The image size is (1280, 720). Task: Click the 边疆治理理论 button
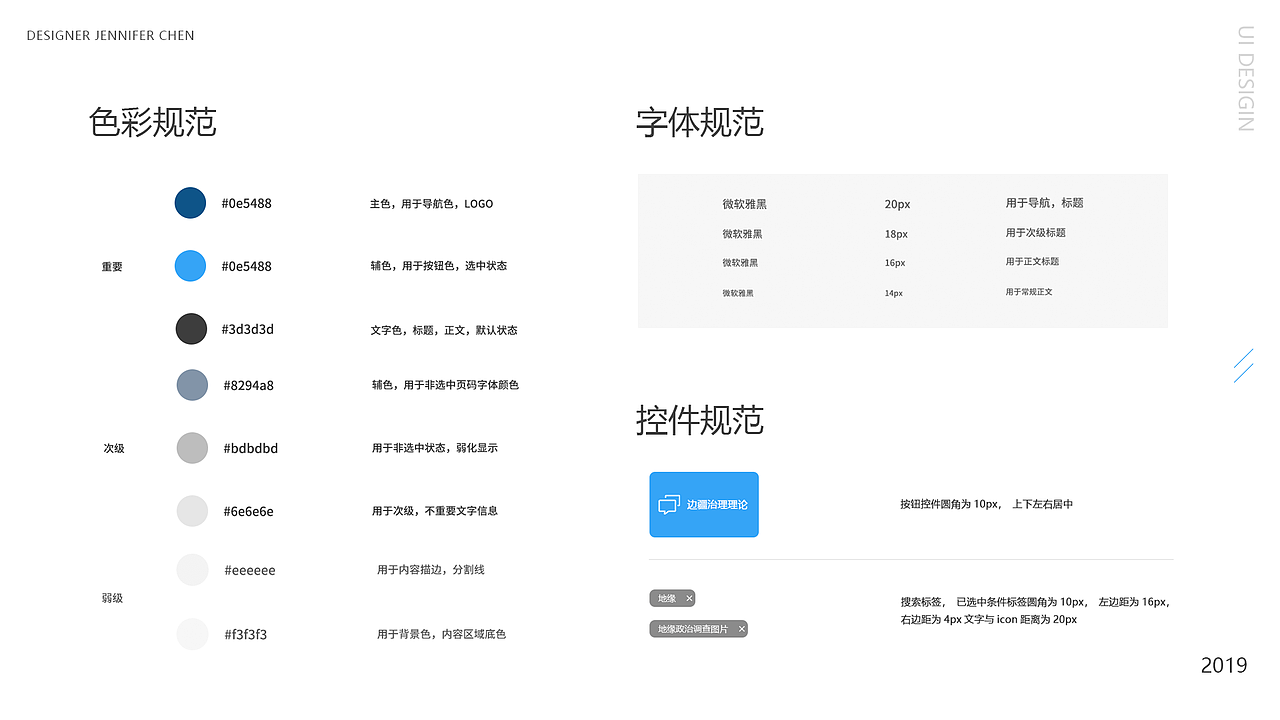(x=704, y=504)
